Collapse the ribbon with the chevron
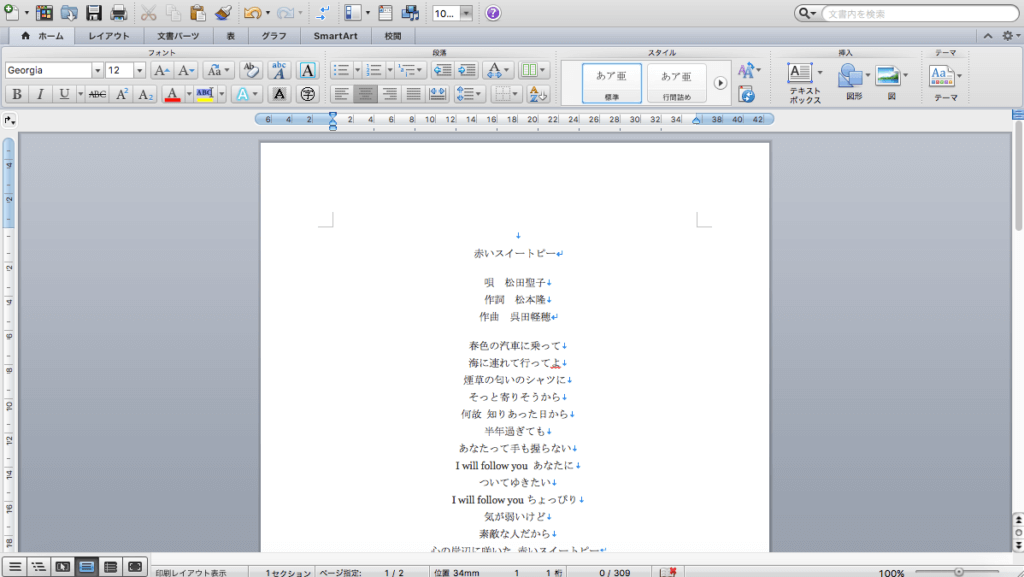Image resolution: width=1024 pixels, height=577 pixels. tap(987, 36)
